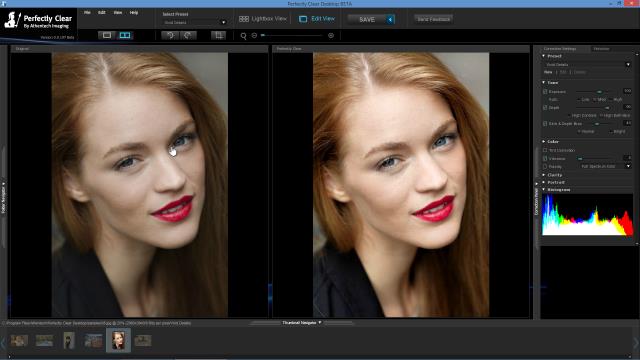Select the selected portrait thumbnail in filmstrip
This screenshot has width=640, height=360.
118,340
